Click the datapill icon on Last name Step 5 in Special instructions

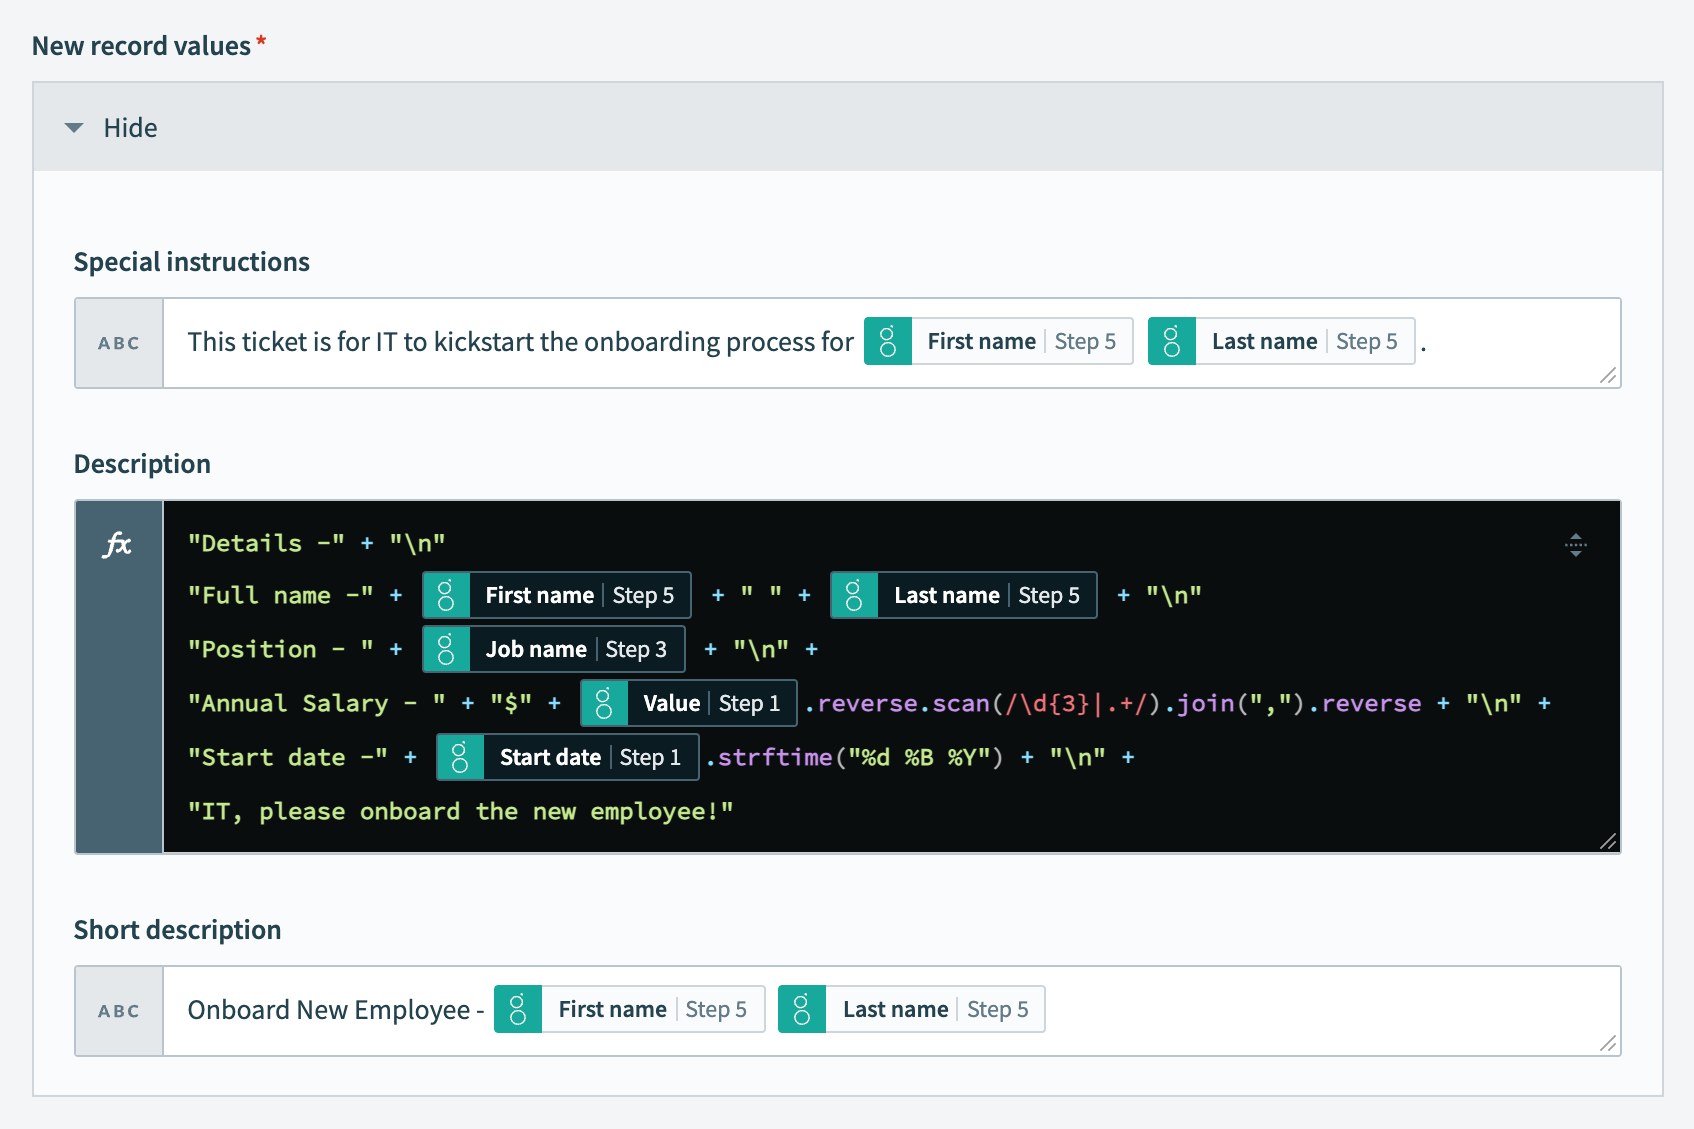click(1171, 341)
